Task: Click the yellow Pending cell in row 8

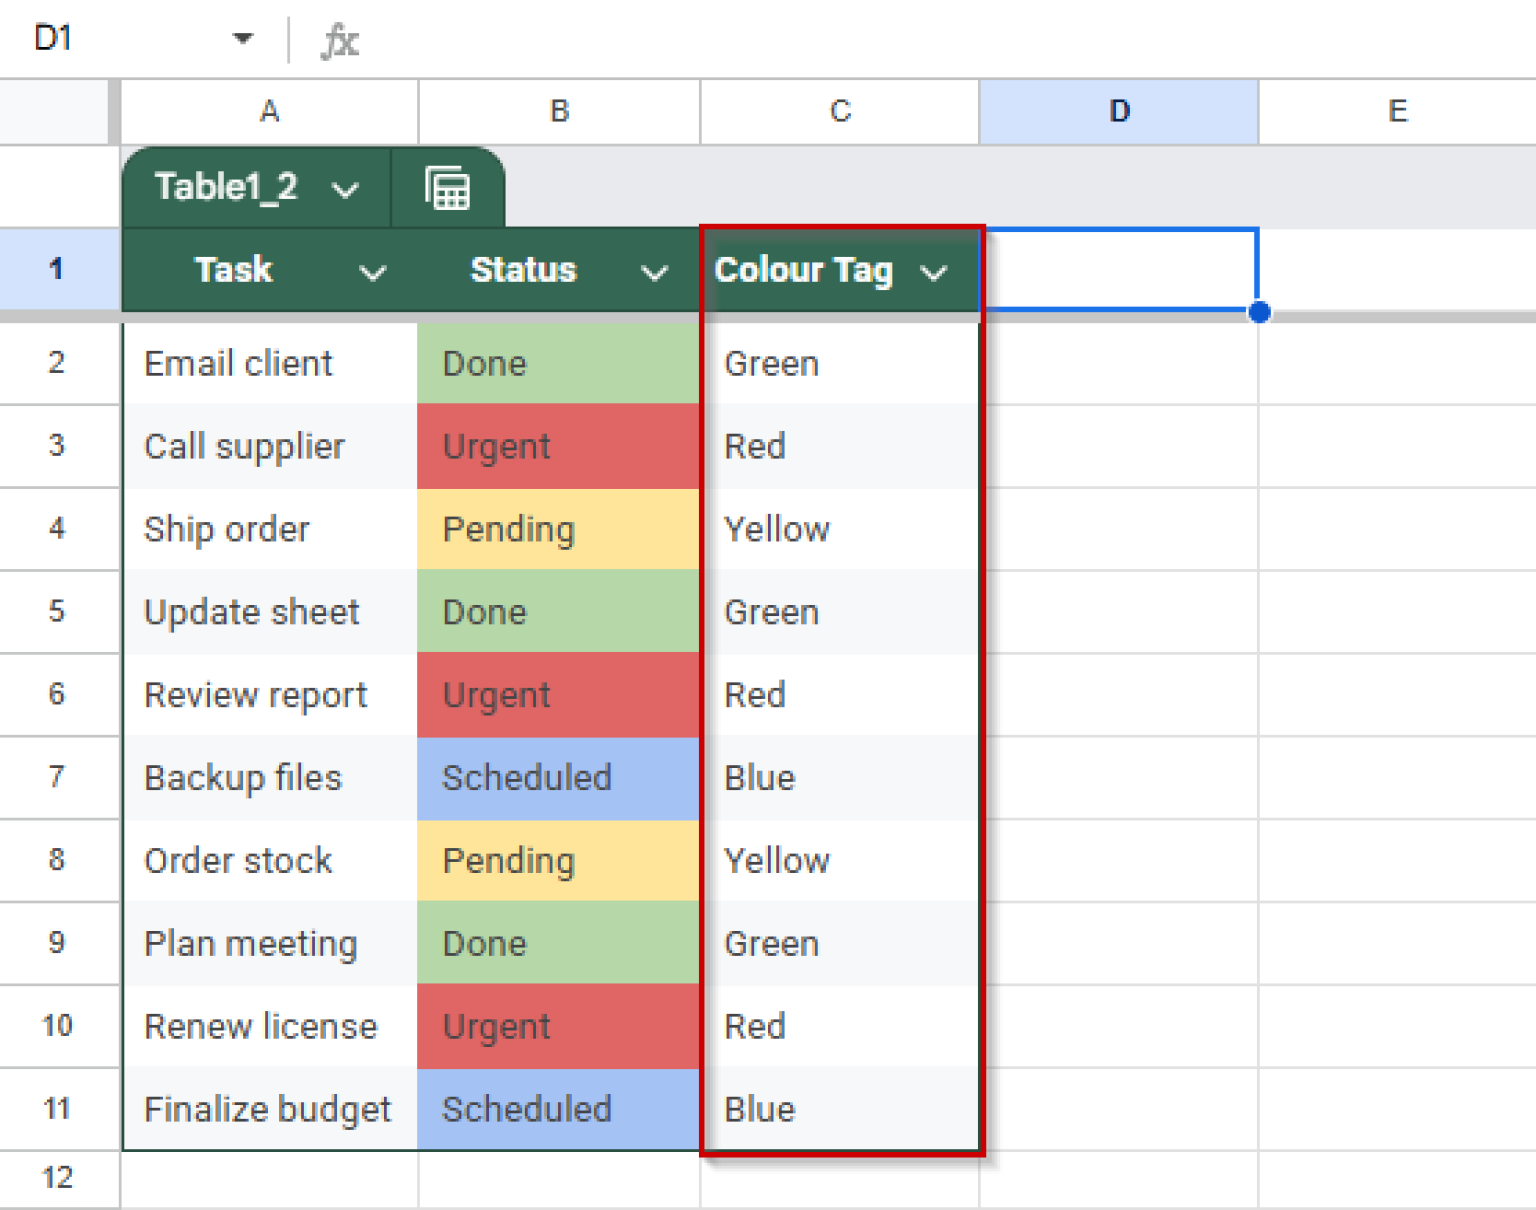Action: [558, 860]
